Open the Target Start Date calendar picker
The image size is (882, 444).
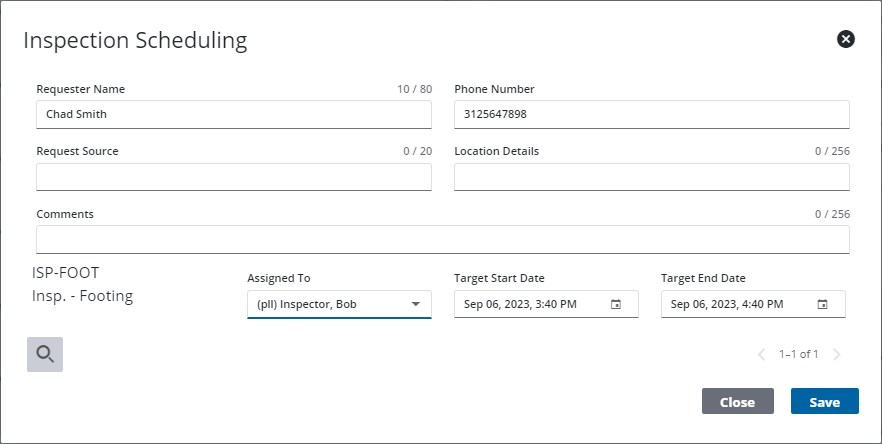(x=616, y=304)
